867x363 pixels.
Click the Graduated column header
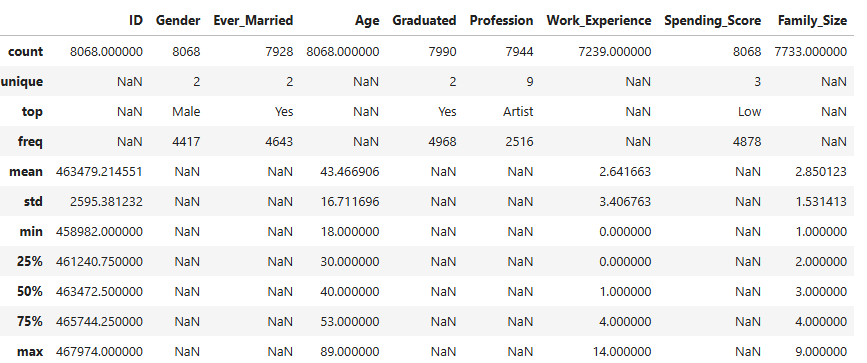(424, 21)
